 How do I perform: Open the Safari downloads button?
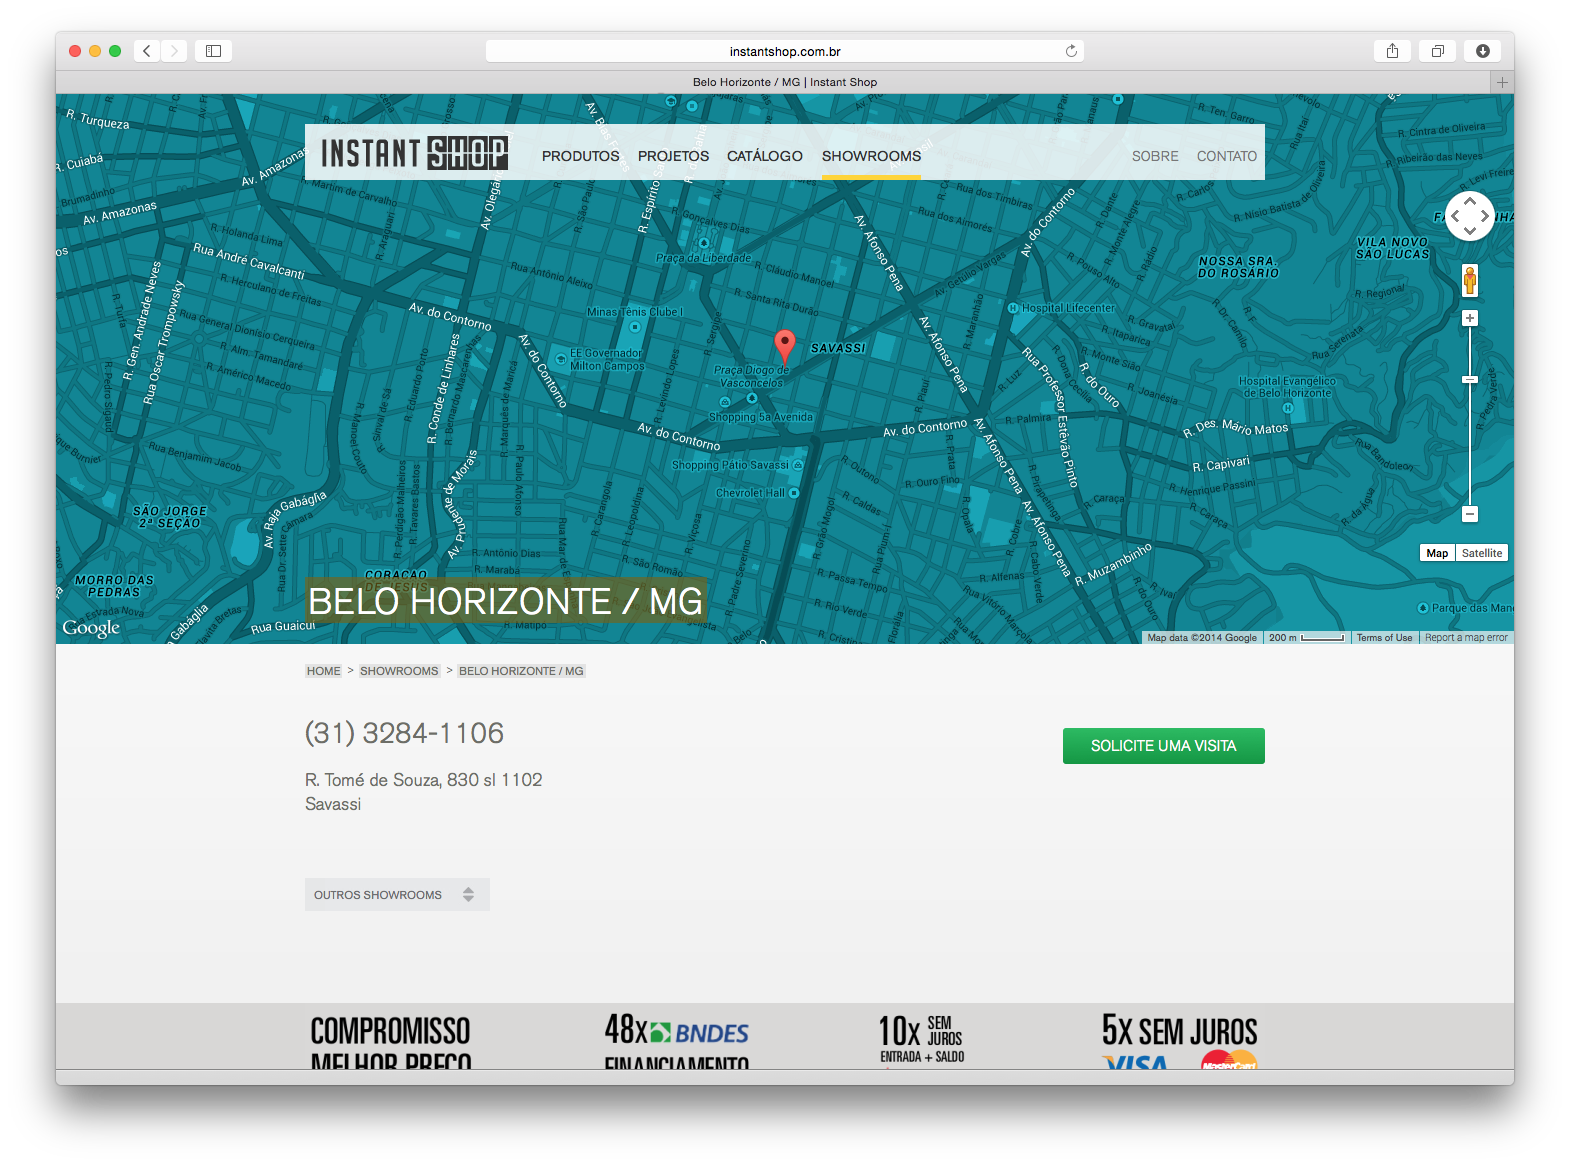(x=1482, y=51)
